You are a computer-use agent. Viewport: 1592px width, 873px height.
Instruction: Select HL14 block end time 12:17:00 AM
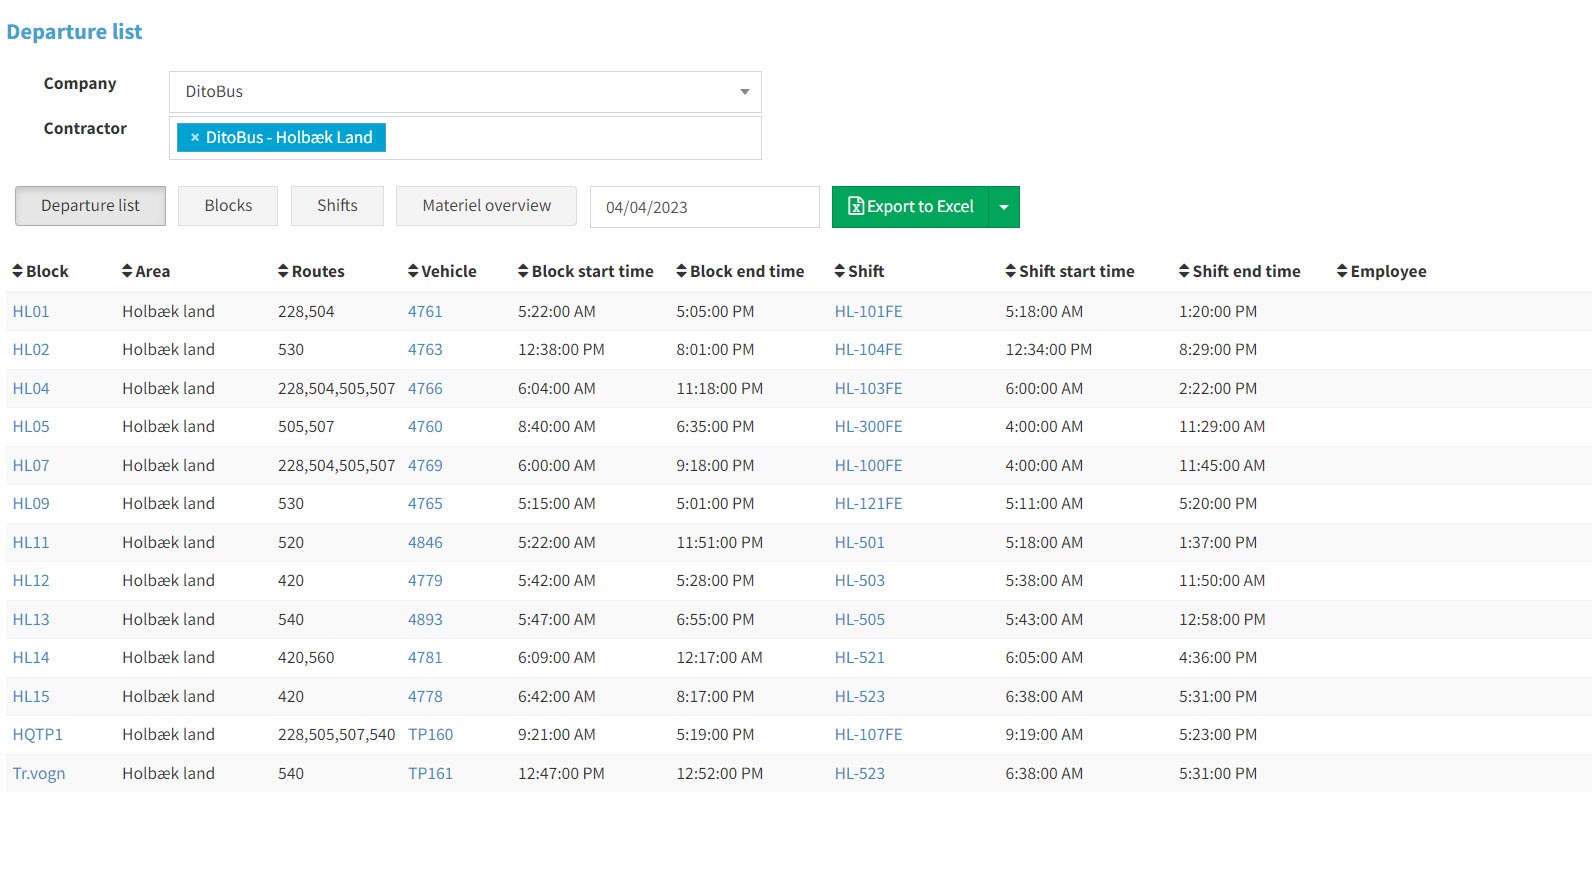(720, 658)
